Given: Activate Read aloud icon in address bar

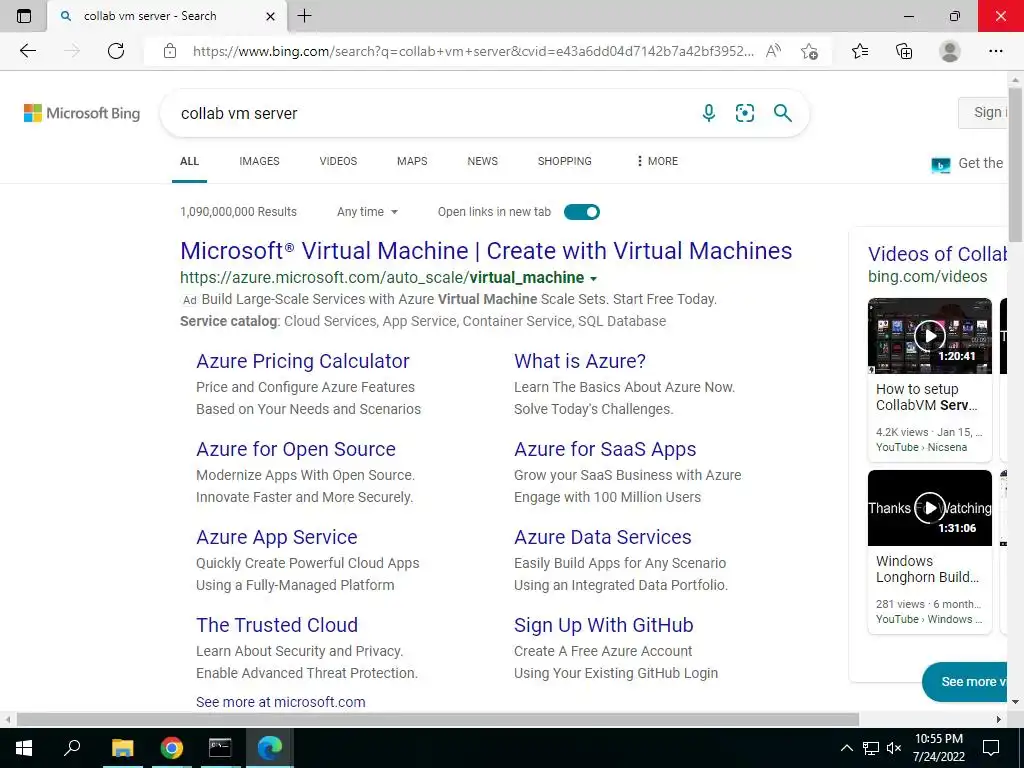Looking at the screenshot, I should 773,51.
